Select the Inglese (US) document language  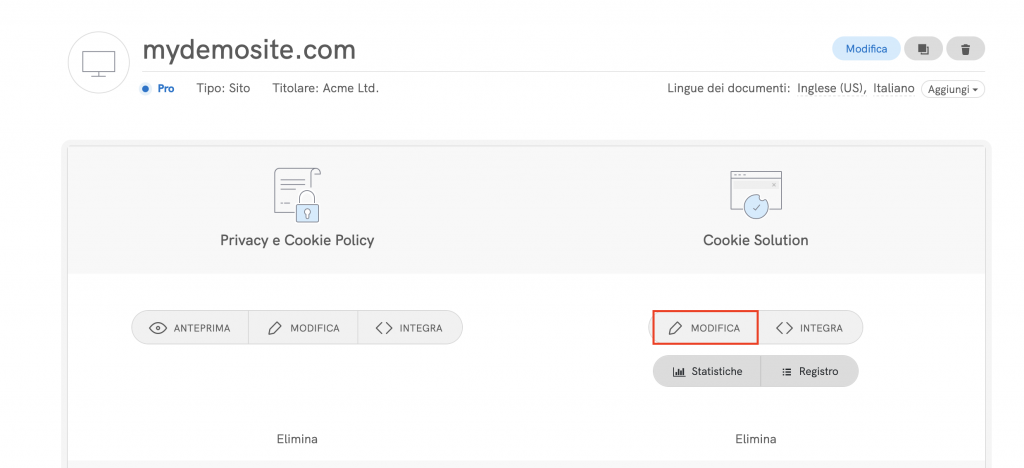coord(830,89)
